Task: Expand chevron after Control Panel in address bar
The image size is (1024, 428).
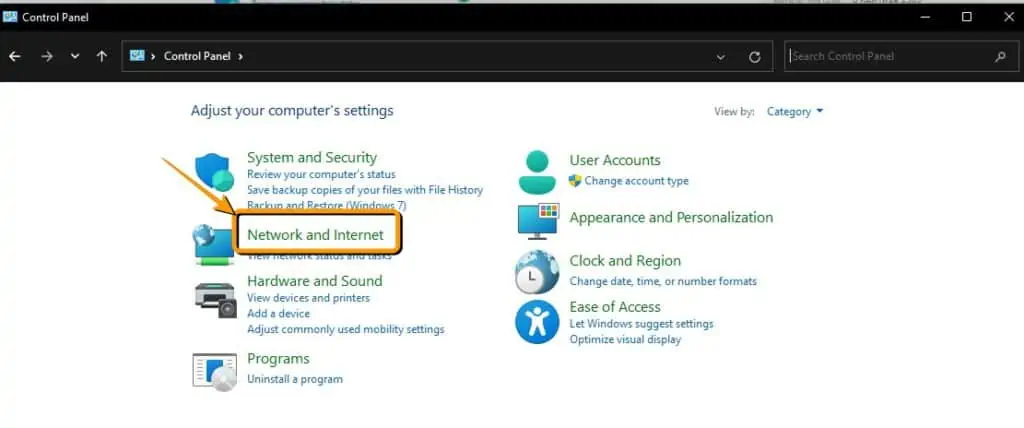Action: (x=240, y=56)
